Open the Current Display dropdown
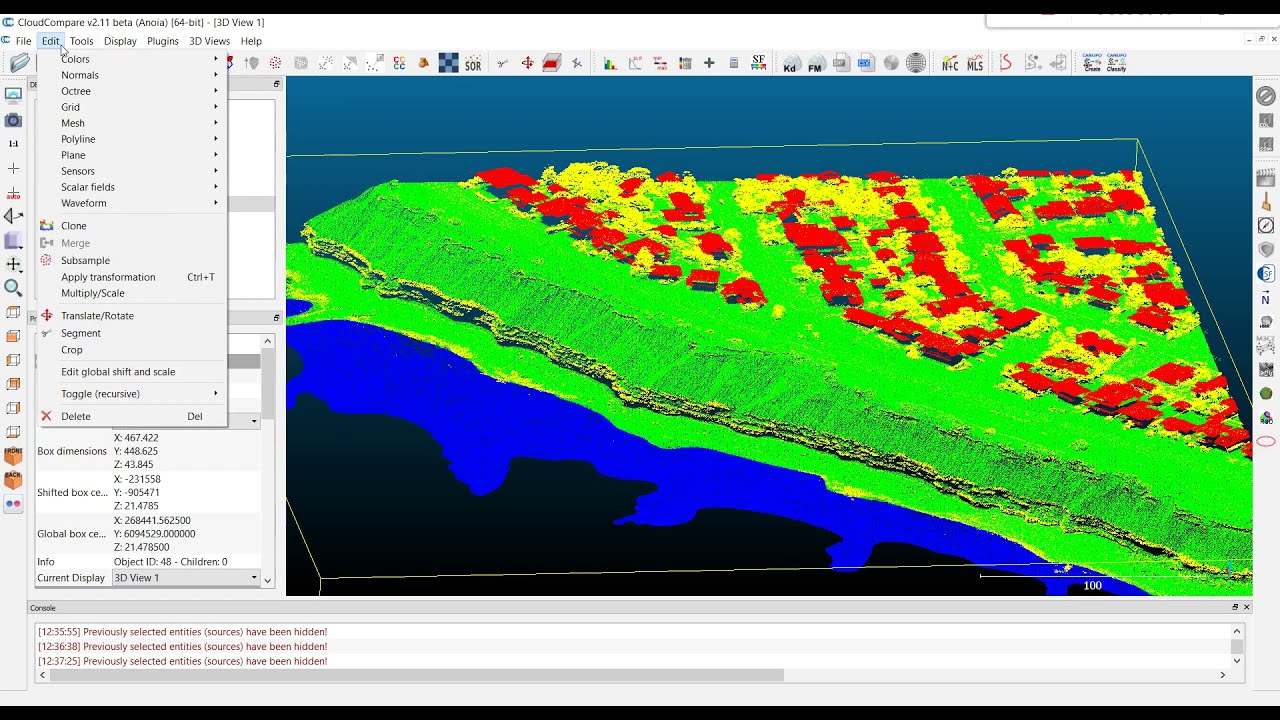Viewport: 1280px width, 720px height. tap(186, 578)
